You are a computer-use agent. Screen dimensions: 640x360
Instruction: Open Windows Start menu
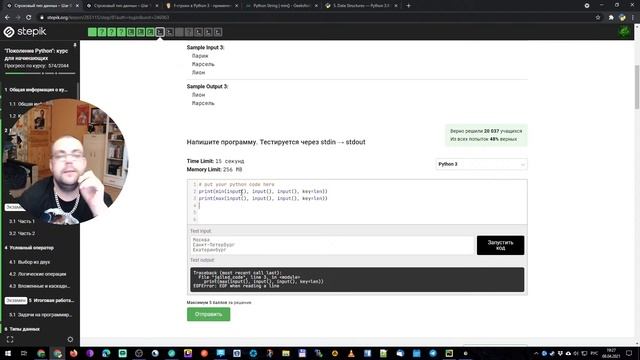pos(8,353)
